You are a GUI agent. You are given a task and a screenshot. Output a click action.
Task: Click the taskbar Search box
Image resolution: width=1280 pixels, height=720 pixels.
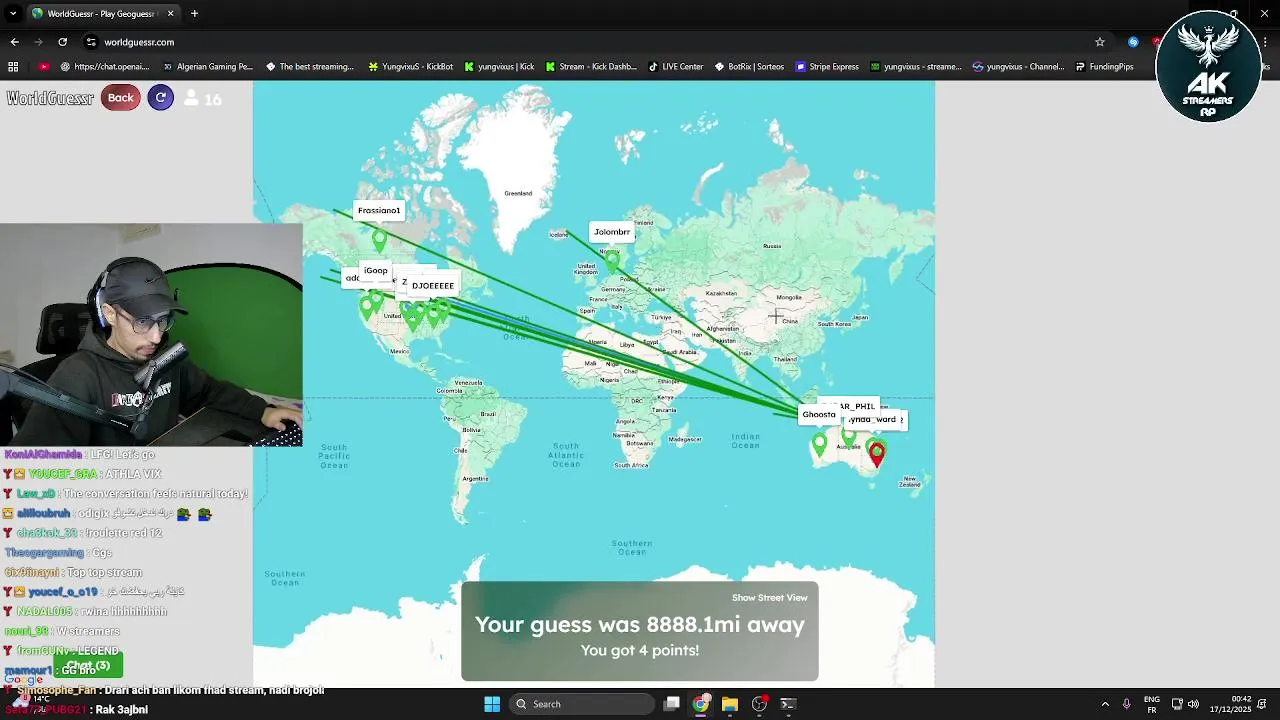point(580,704)
